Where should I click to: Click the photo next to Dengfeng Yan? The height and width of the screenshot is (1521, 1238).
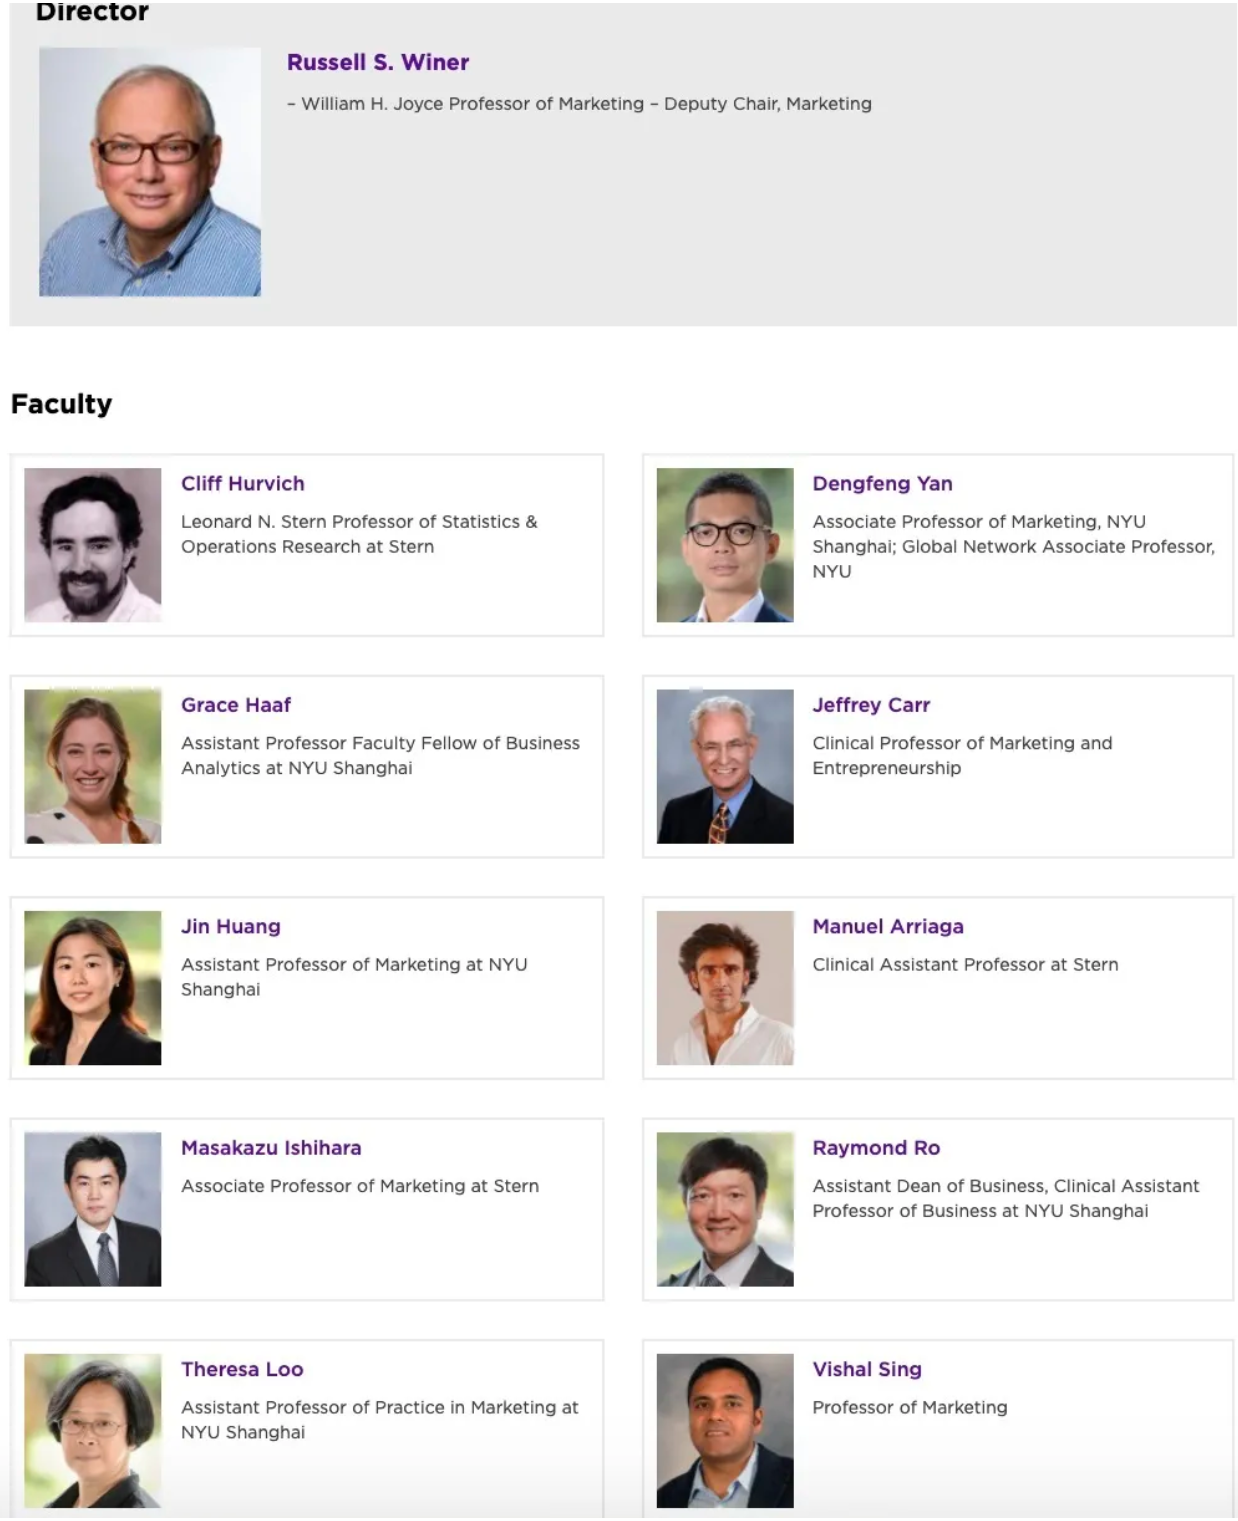[725, 545]
